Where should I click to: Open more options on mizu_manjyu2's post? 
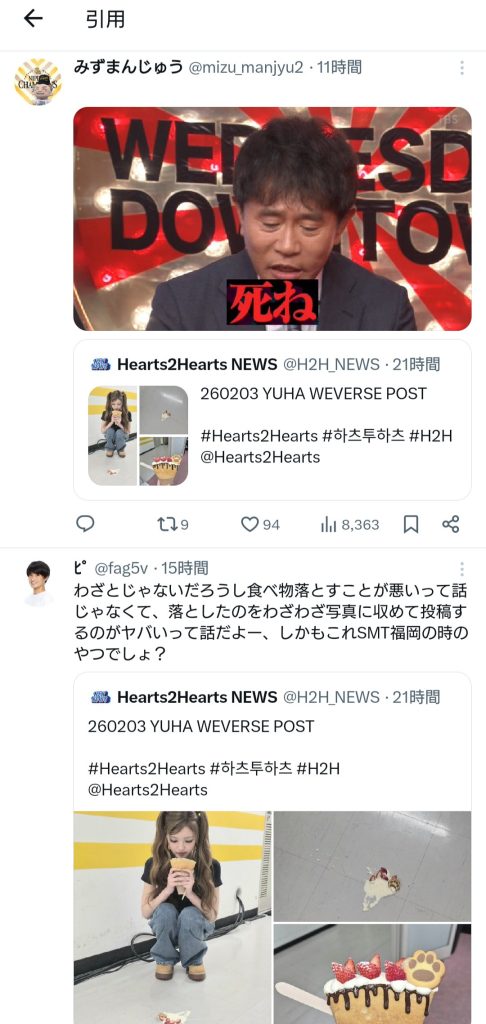point(462,68)
